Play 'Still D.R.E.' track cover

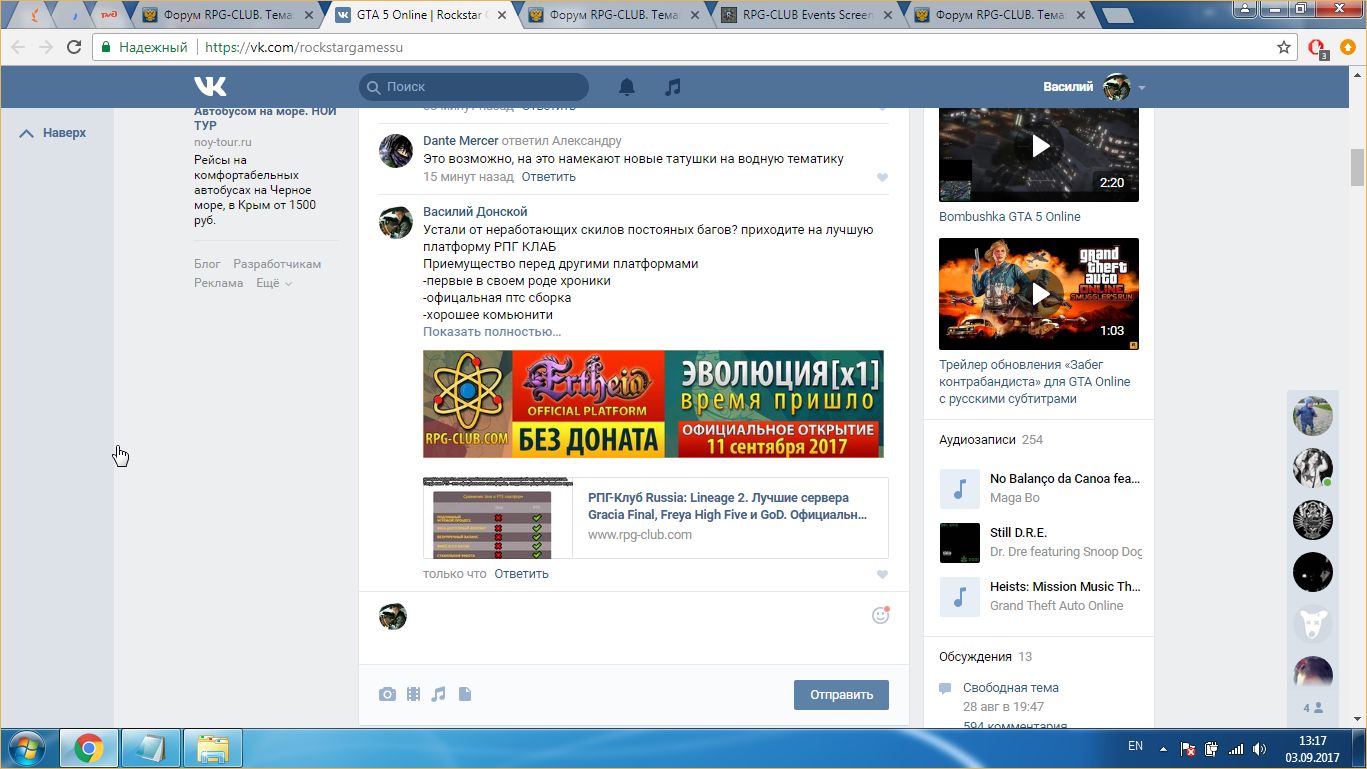click(x=959, y=543)
